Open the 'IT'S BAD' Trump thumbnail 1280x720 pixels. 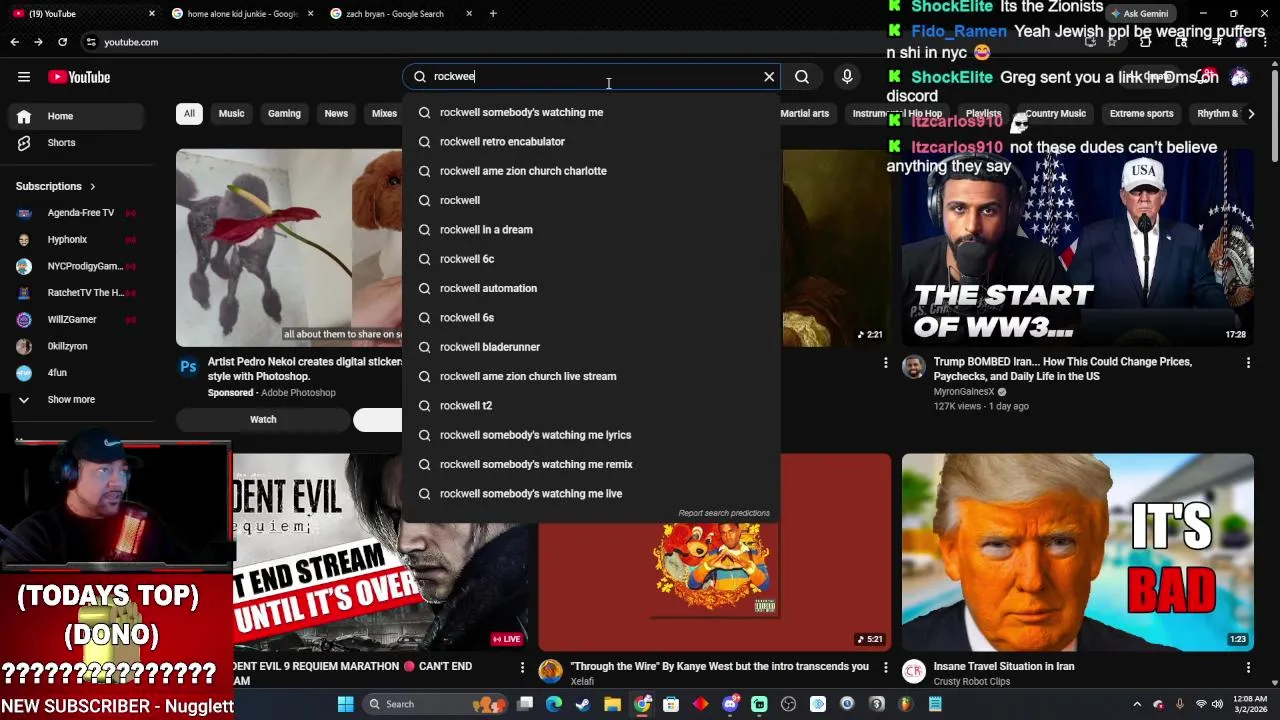point(1077,552)
